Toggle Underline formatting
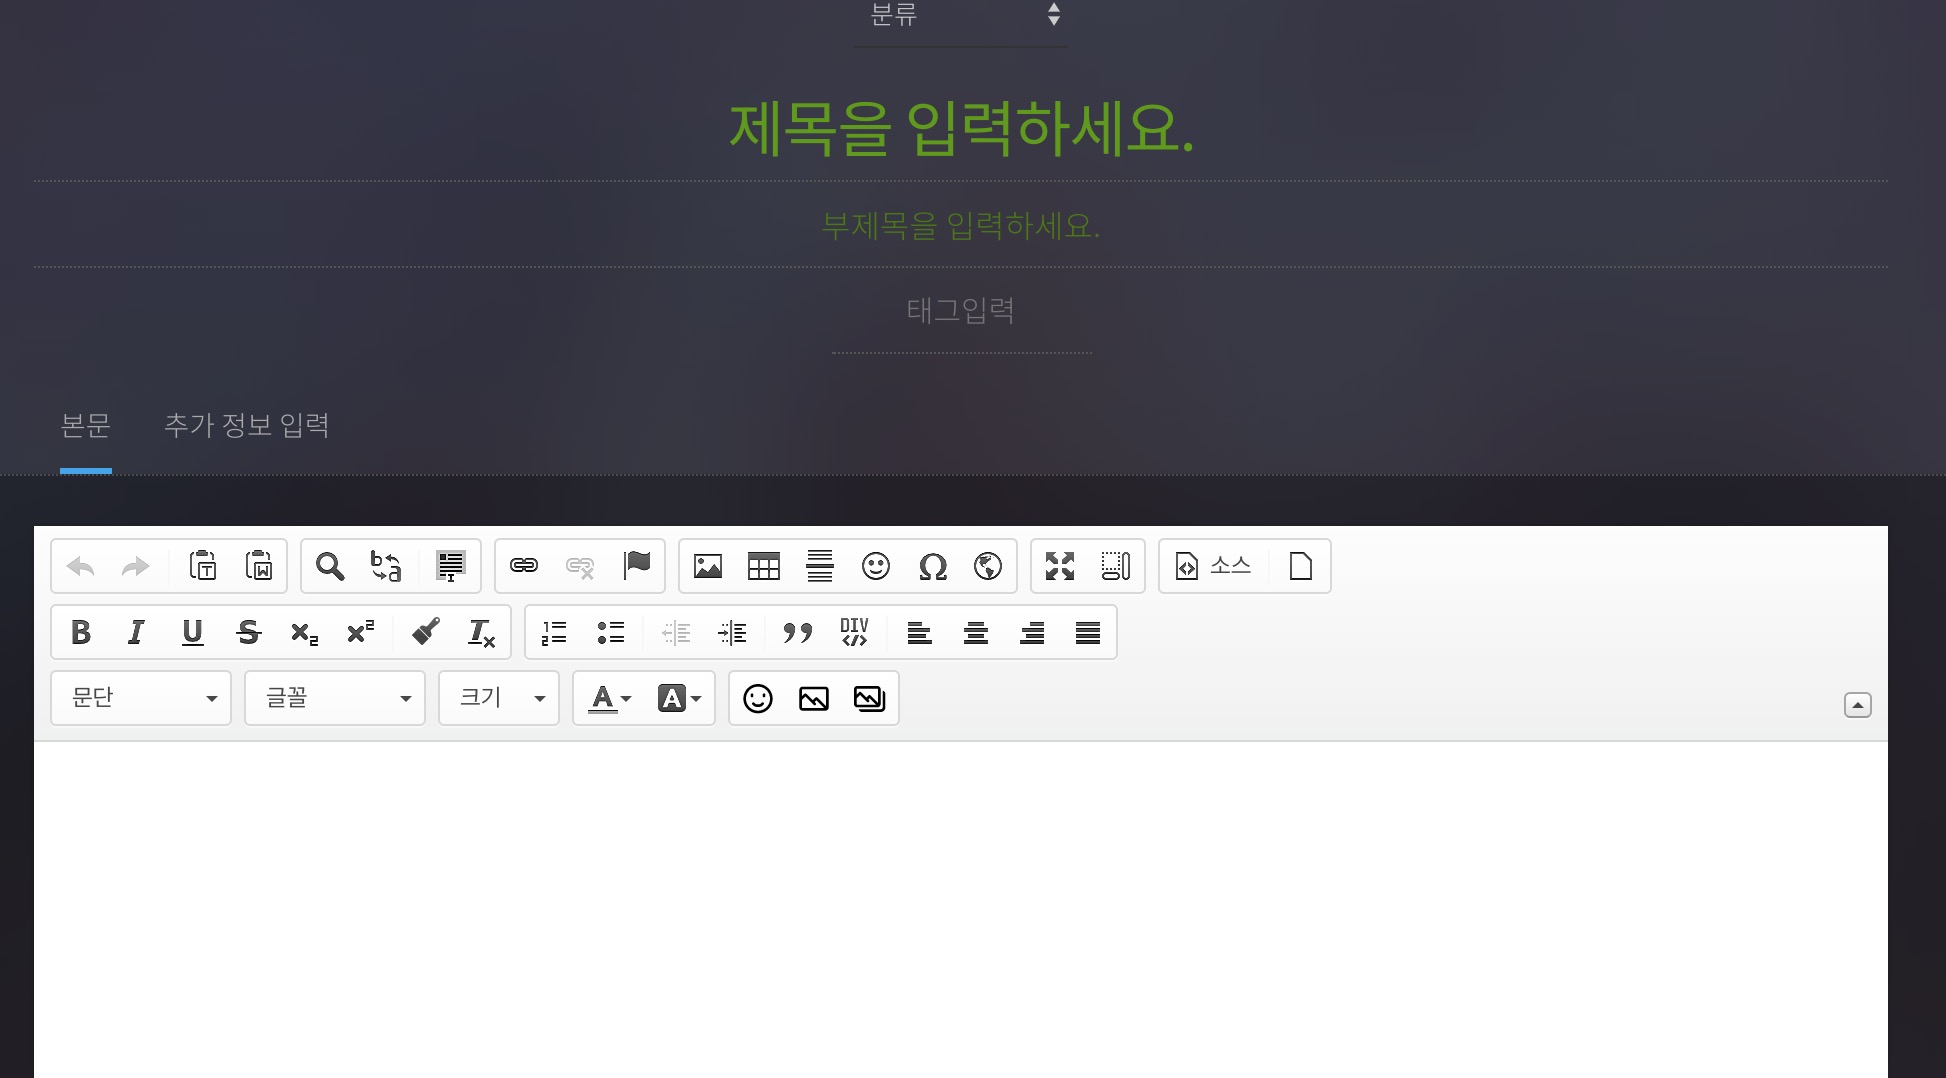The image size is (1946, 1078). click(x=193, y=632)
